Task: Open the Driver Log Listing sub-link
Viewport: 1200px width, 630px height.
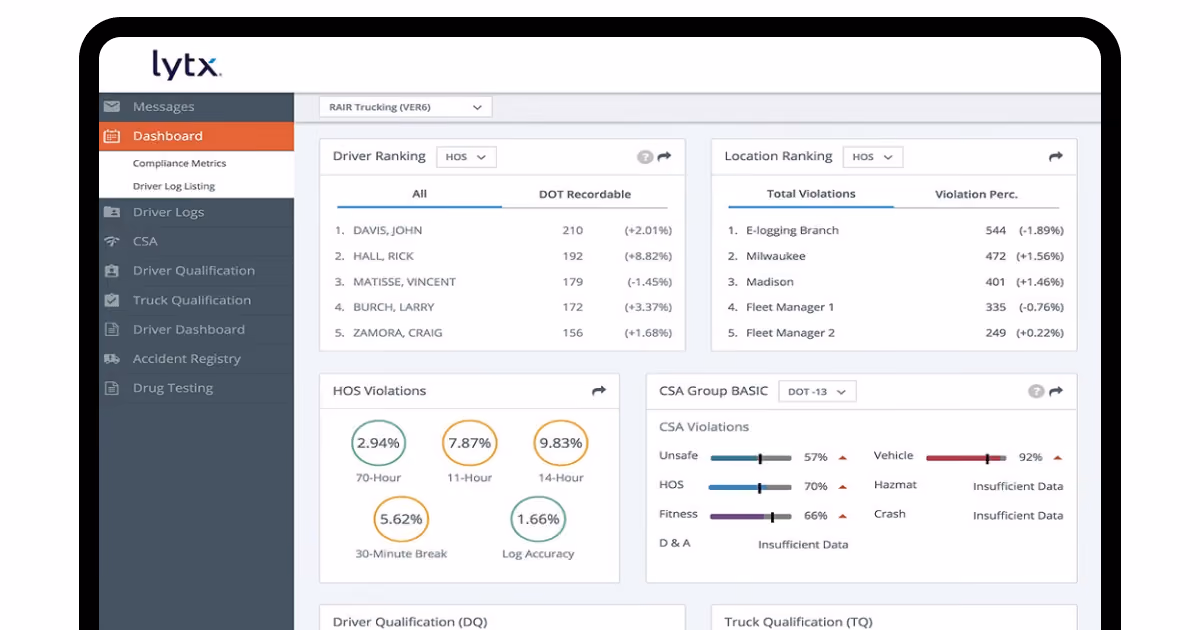Action: (174, 186)
